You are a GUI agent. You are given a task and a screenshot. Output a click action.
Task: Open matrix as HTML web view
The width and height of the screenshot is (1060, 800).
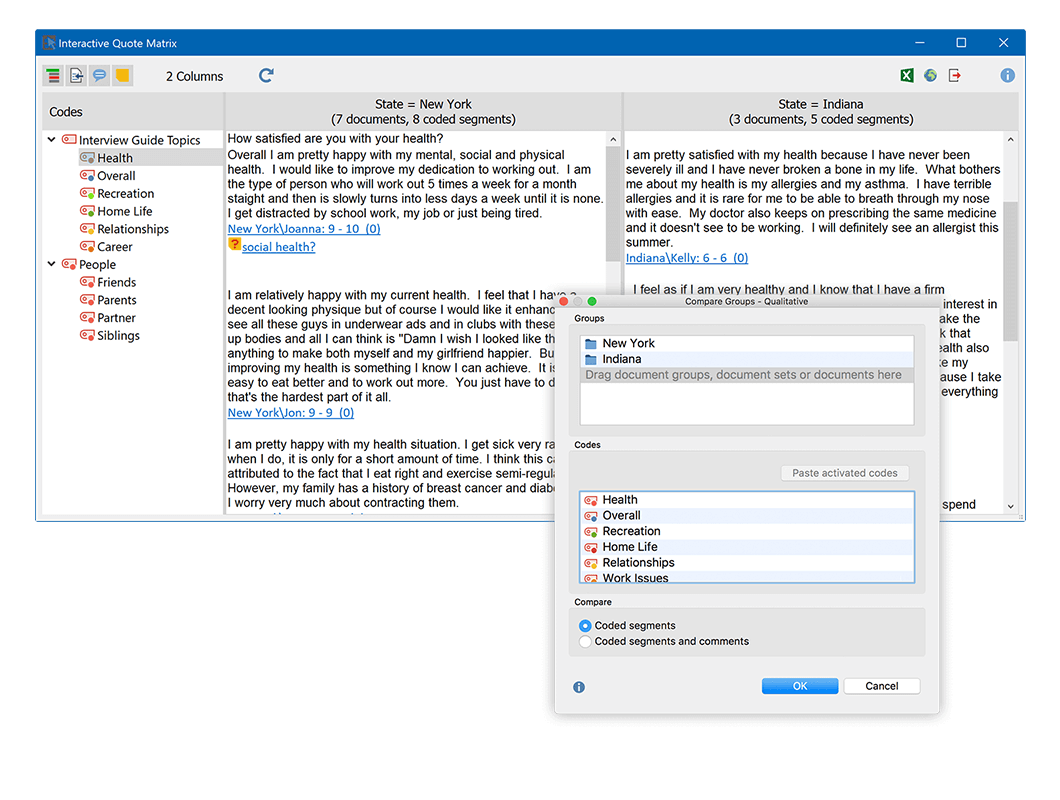click(x=930, y=76)
